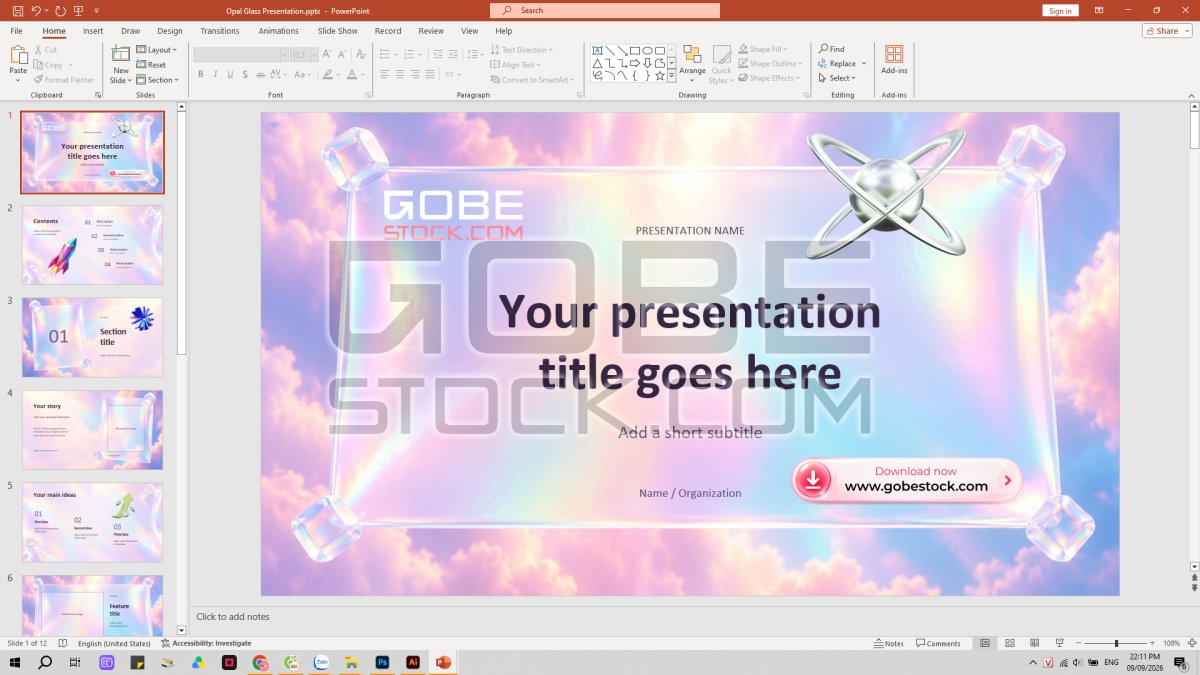Click the Search box in title bar
Image resolution: width=1200 pixels, height=675 pixels.
[x=605, y=10]
